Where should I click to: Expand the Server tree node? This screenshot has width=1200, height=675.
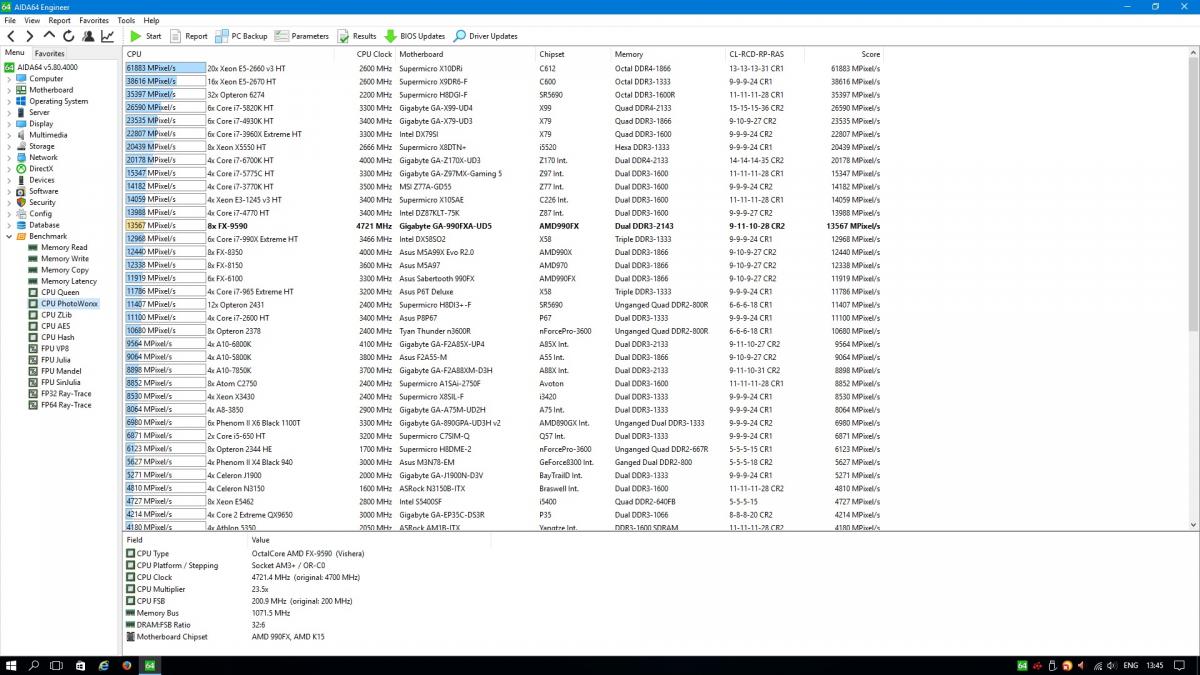click(x=10, y=113)
